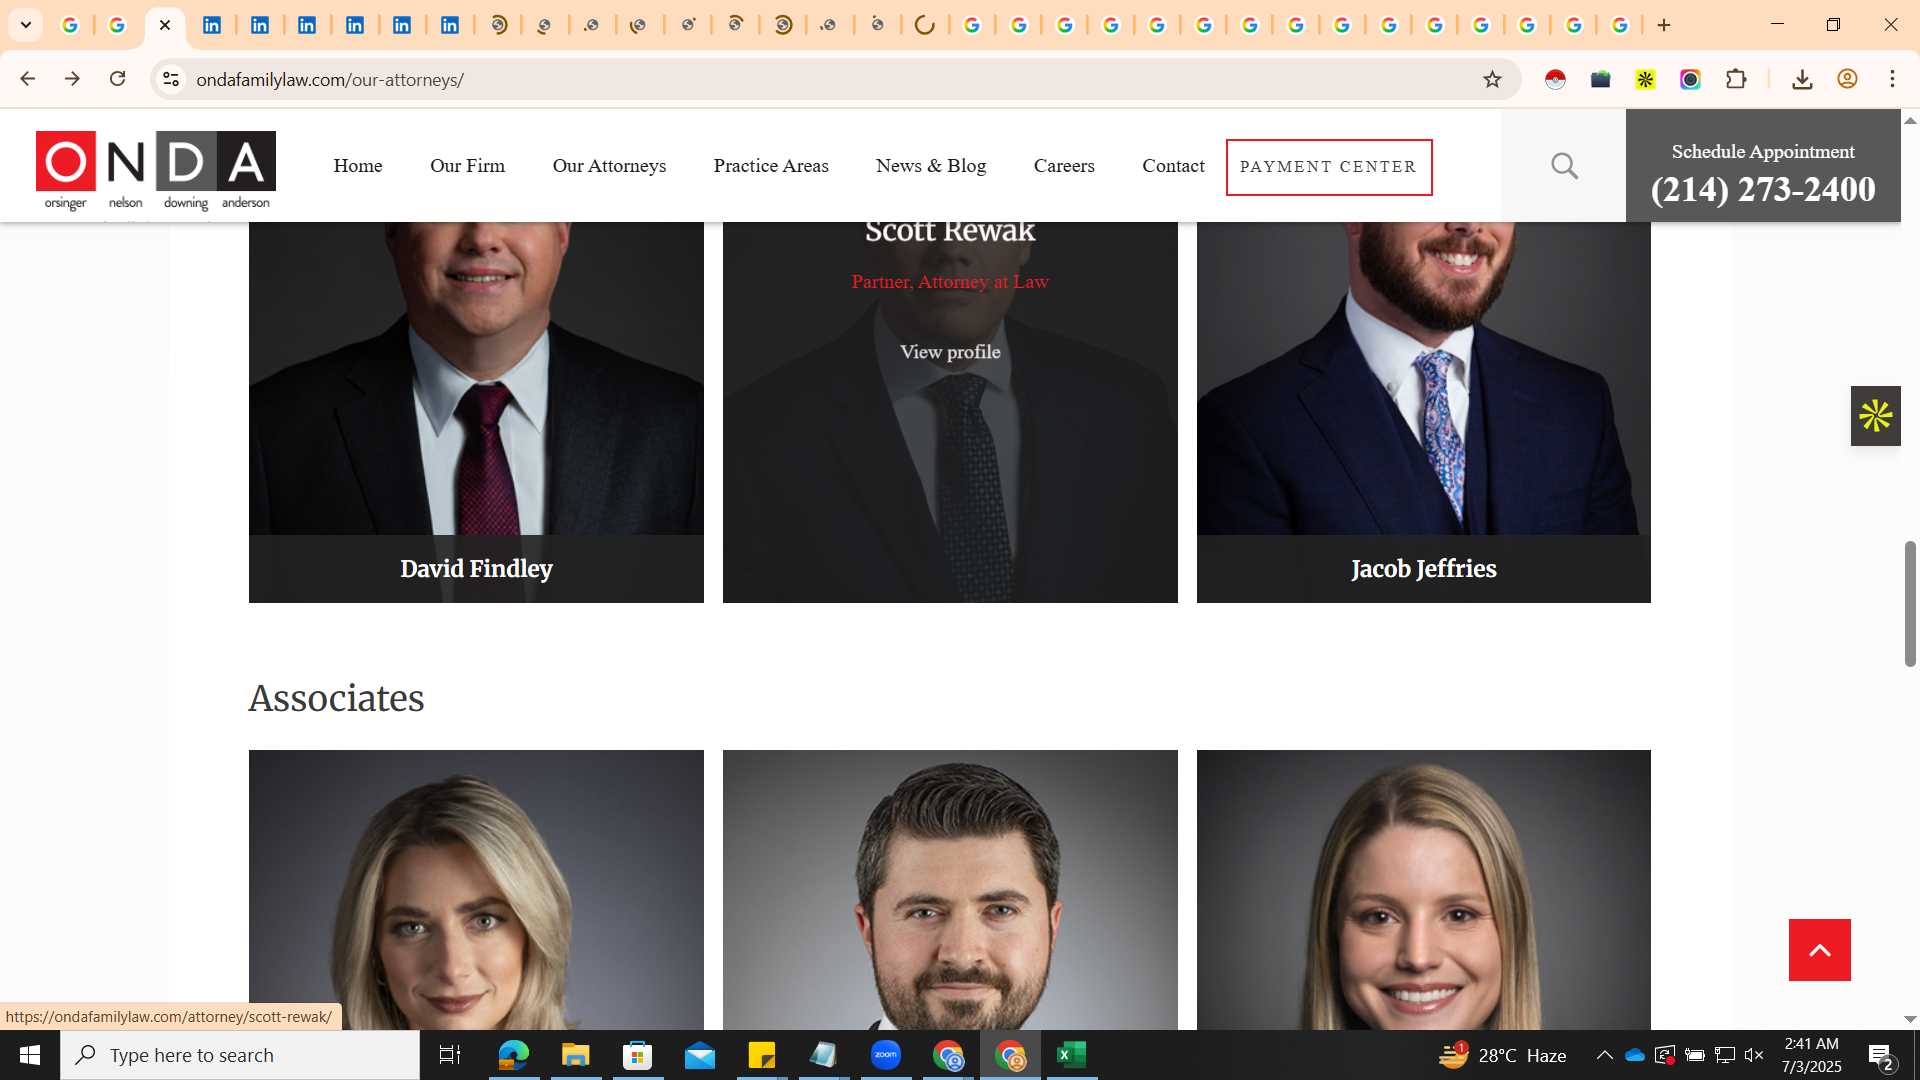Open the site search magnifier icon
1920x1080 pixels.
tap(1564, 166)
